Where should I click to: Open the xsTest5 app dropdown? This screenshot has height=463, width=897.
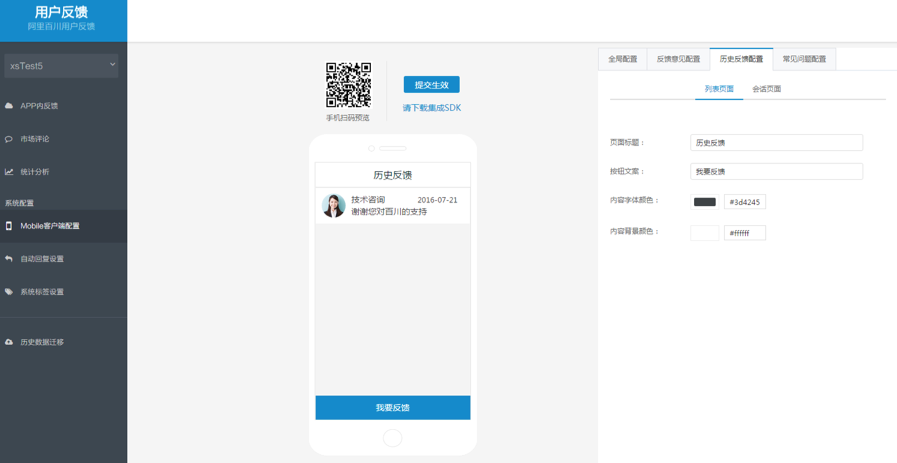click(x=61, y=66)
